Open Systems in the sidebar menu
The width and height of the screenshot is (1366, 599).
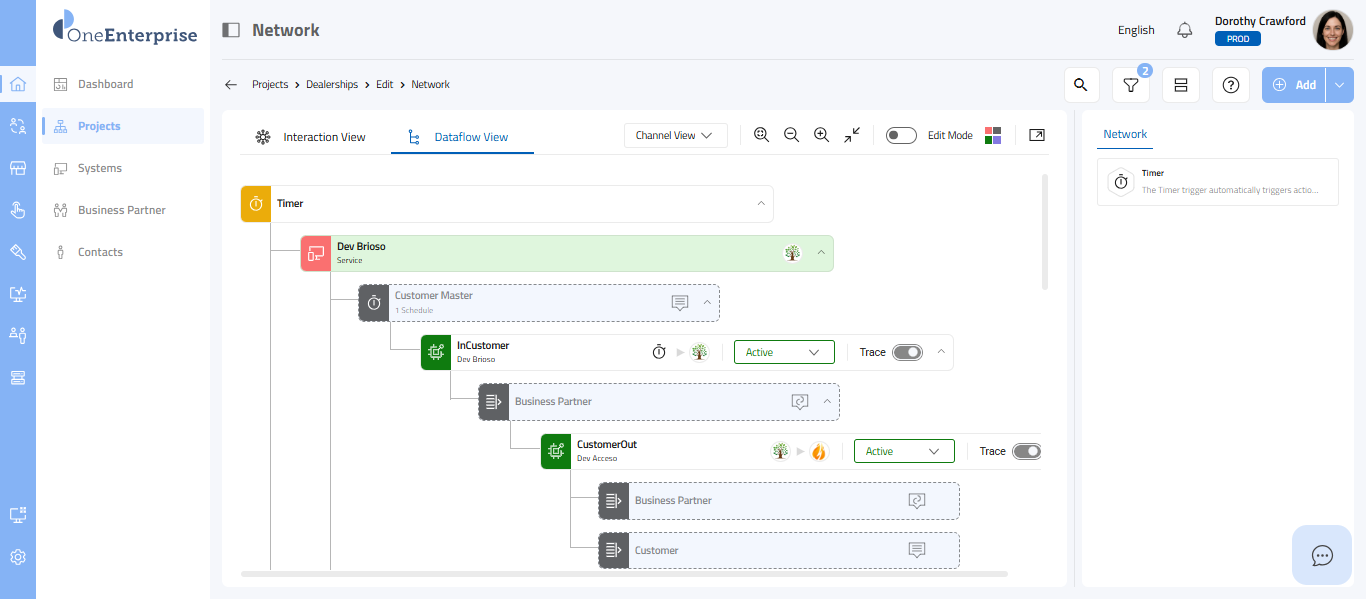[100, 168]
